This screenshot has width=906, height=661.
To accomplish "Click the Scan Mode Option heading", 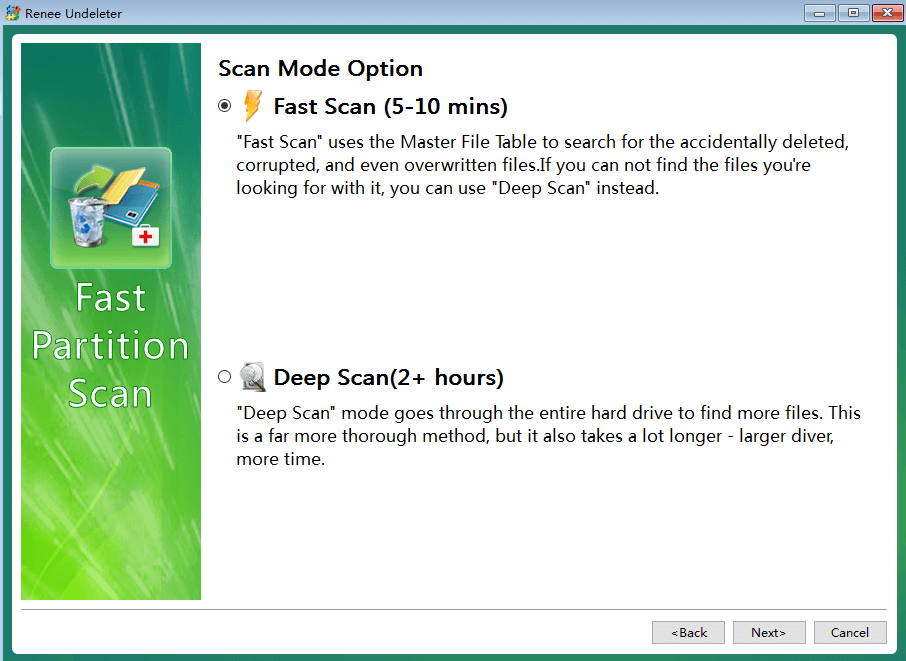I will tap(321, 68).
